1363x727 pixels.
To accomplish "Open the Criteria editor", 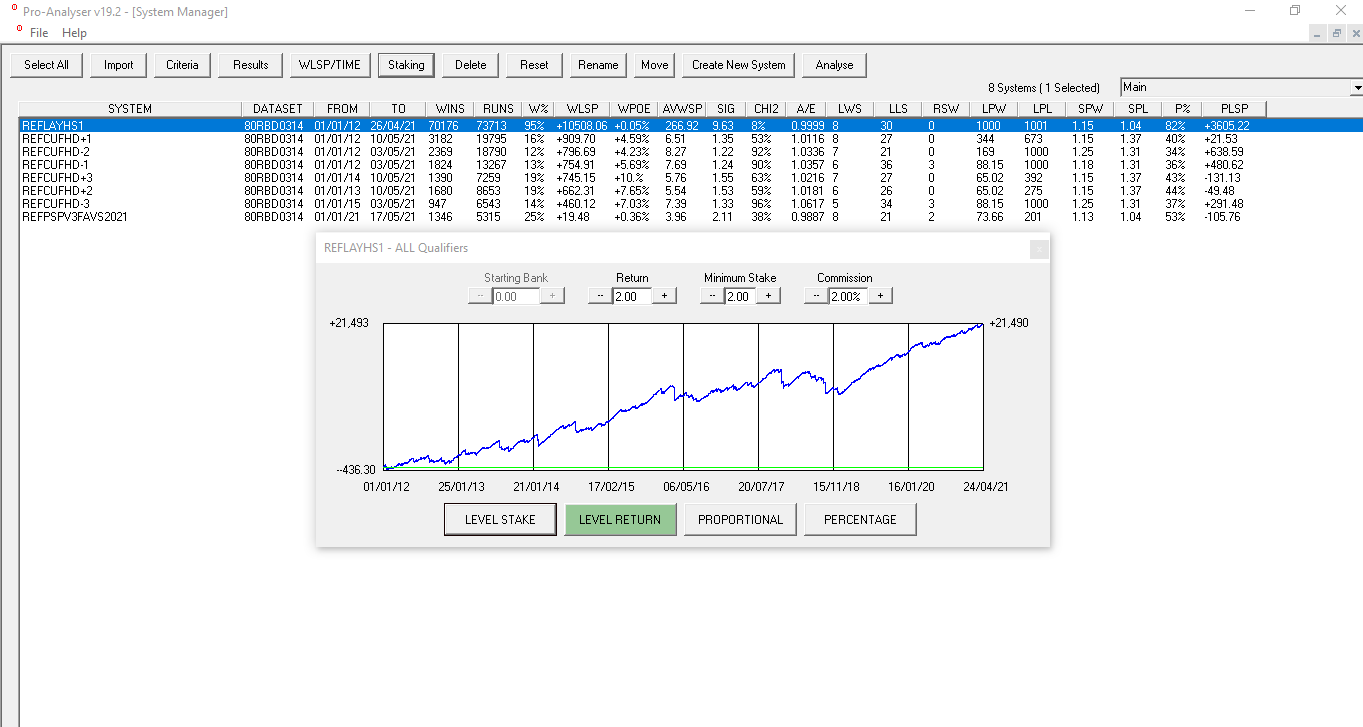I will (182, 65).
